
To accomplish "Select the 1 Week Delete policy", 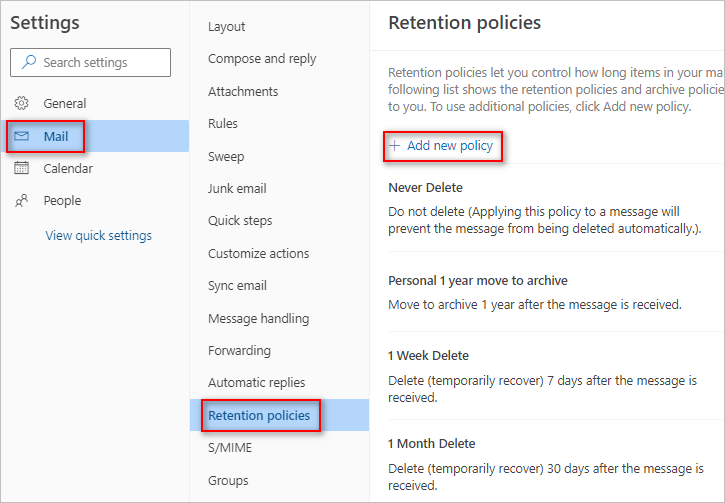I will 428,356.
